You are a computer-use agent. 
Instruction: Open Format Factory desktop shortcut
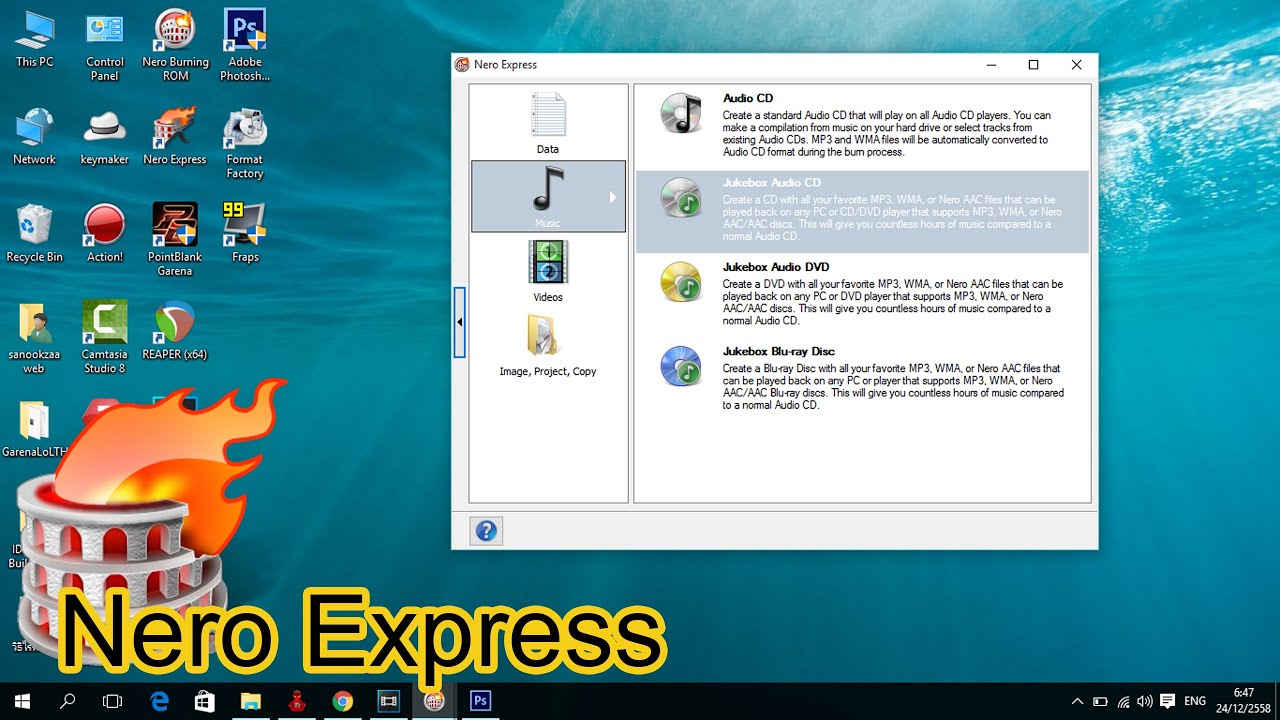click(245, 145)
